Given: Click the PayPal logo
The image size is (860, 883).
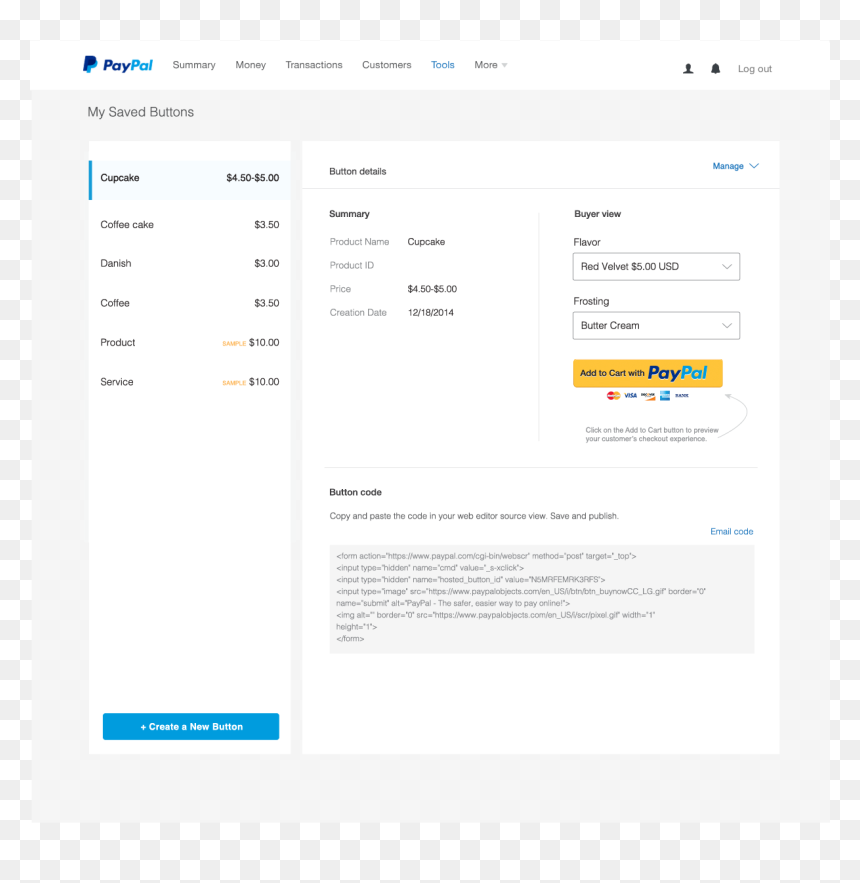Looking at the screenshot, I should (x=118, y=65).
